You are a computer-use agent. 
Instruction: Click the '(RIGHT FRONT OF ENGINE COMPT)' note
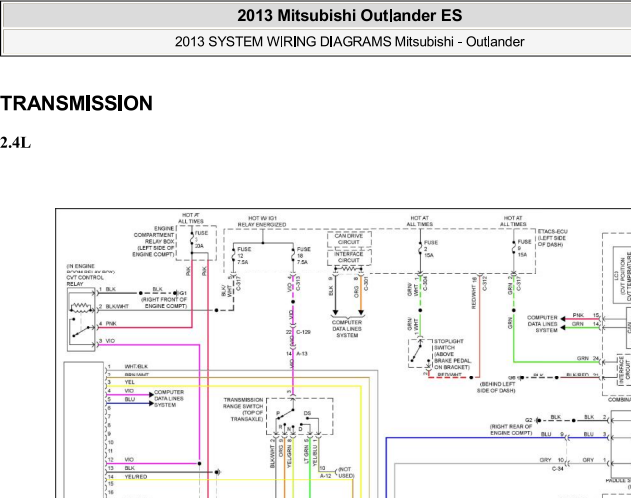(x=164, y=303)
